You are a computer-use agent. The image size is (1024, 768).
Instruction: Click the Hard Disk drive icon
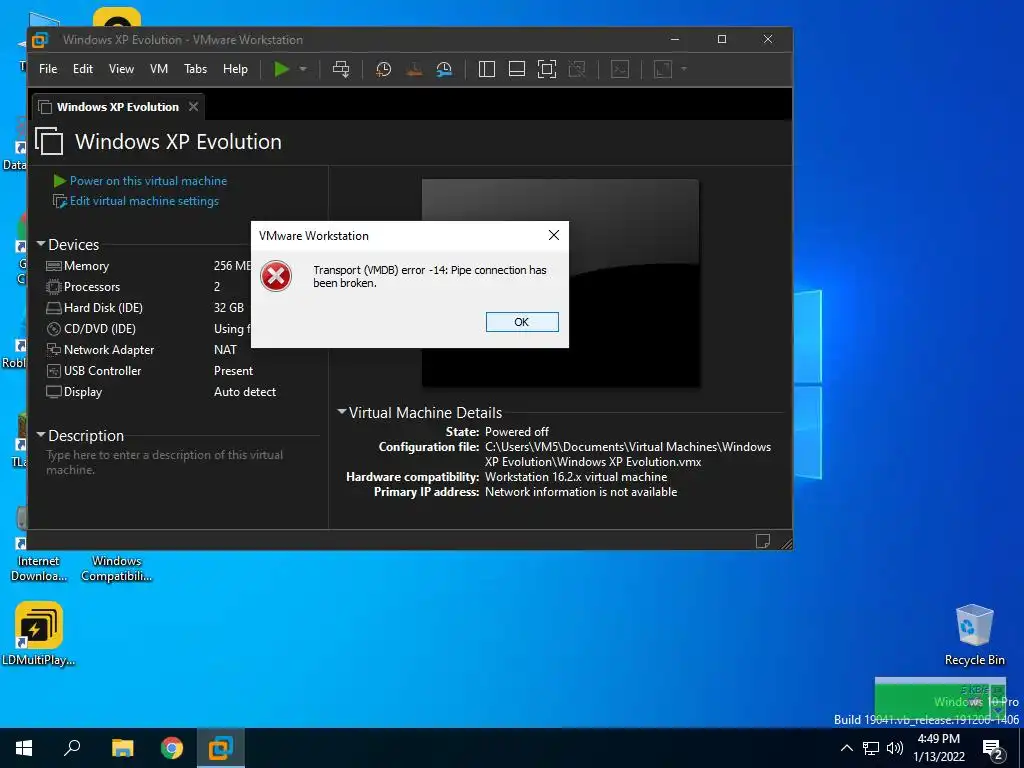point(54,308)
